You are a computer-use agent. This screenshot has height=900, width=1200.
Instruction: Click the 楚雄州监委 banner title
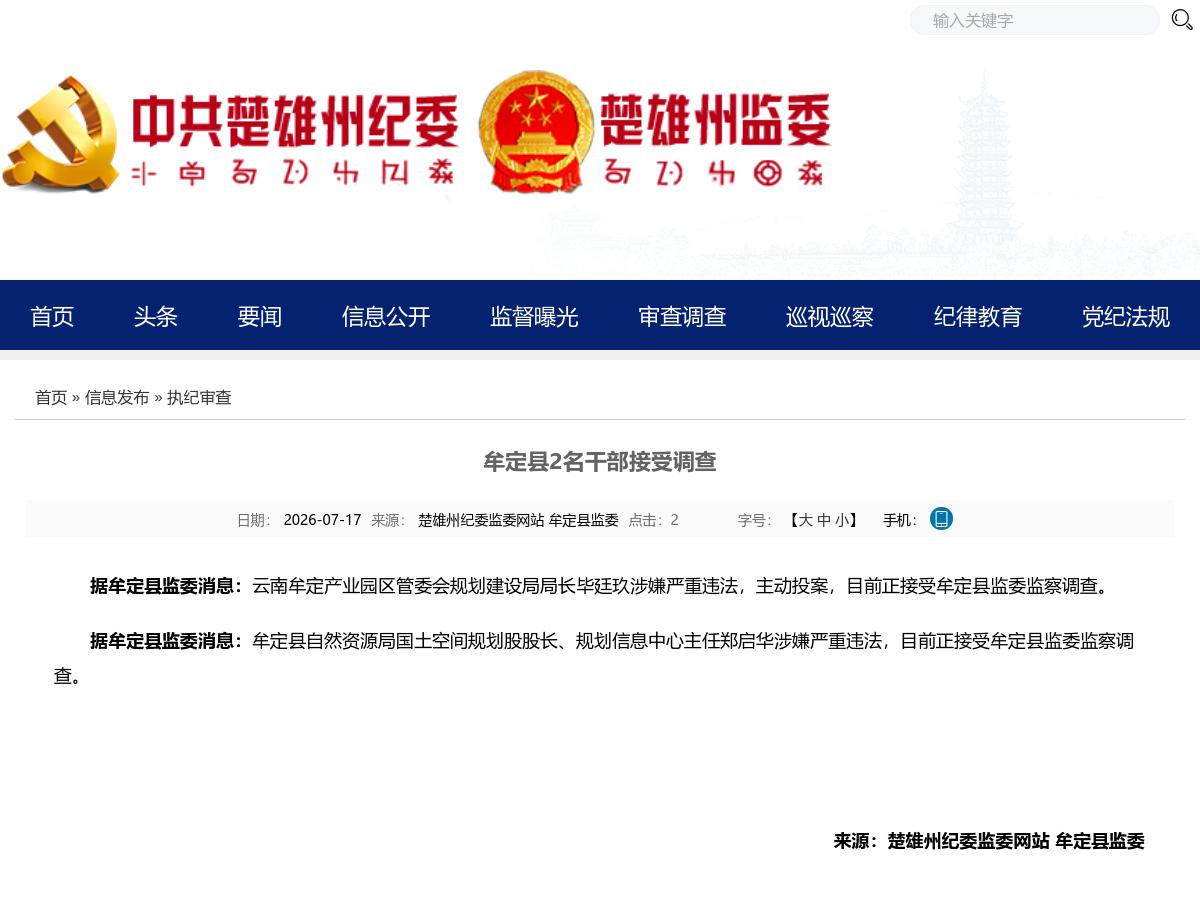click(x=715, y=120)
